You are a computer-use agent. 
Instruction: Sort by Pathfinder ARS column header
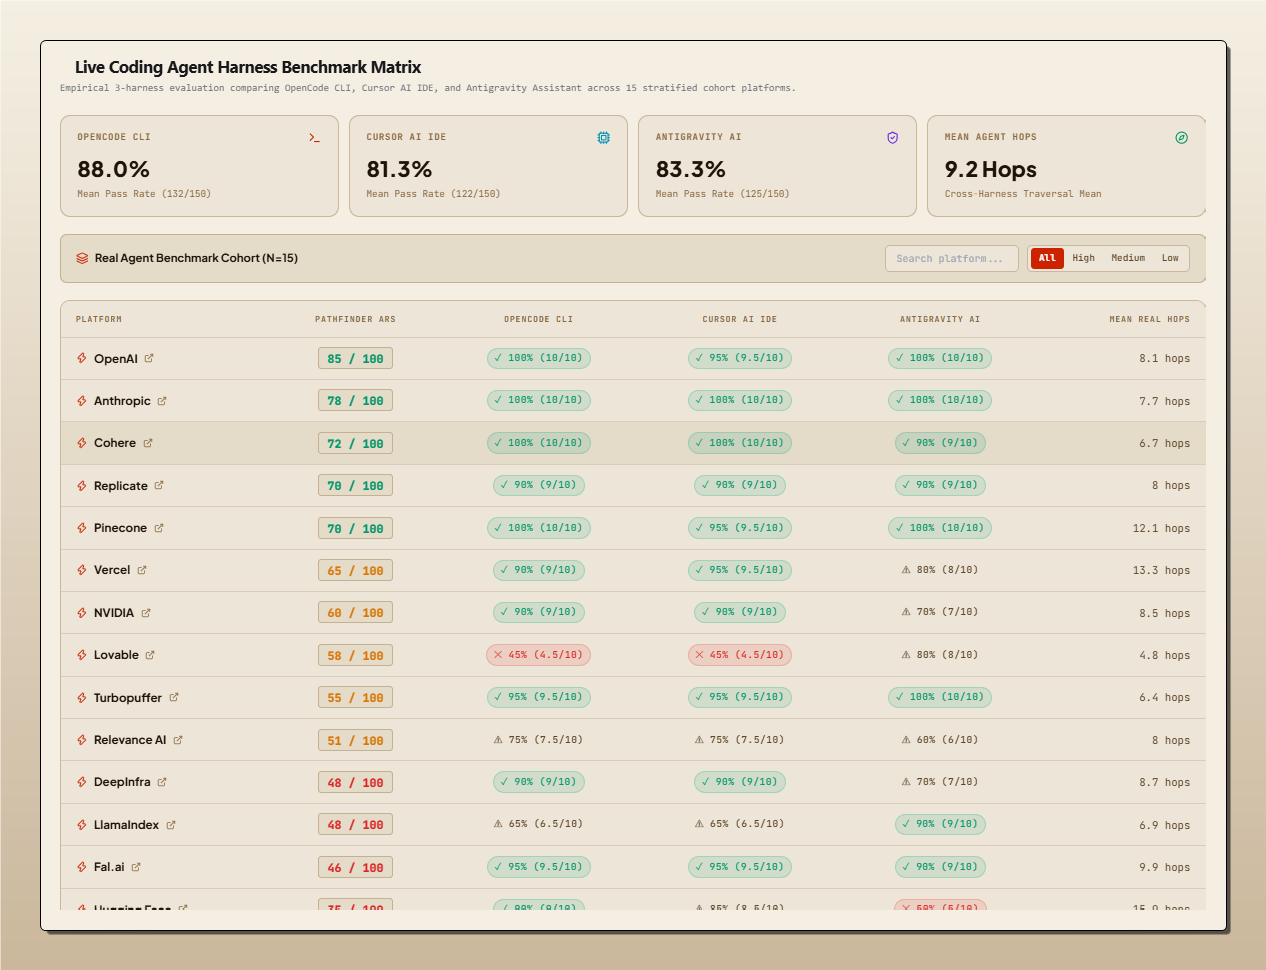pyautogui.click(x=355, y=319)
